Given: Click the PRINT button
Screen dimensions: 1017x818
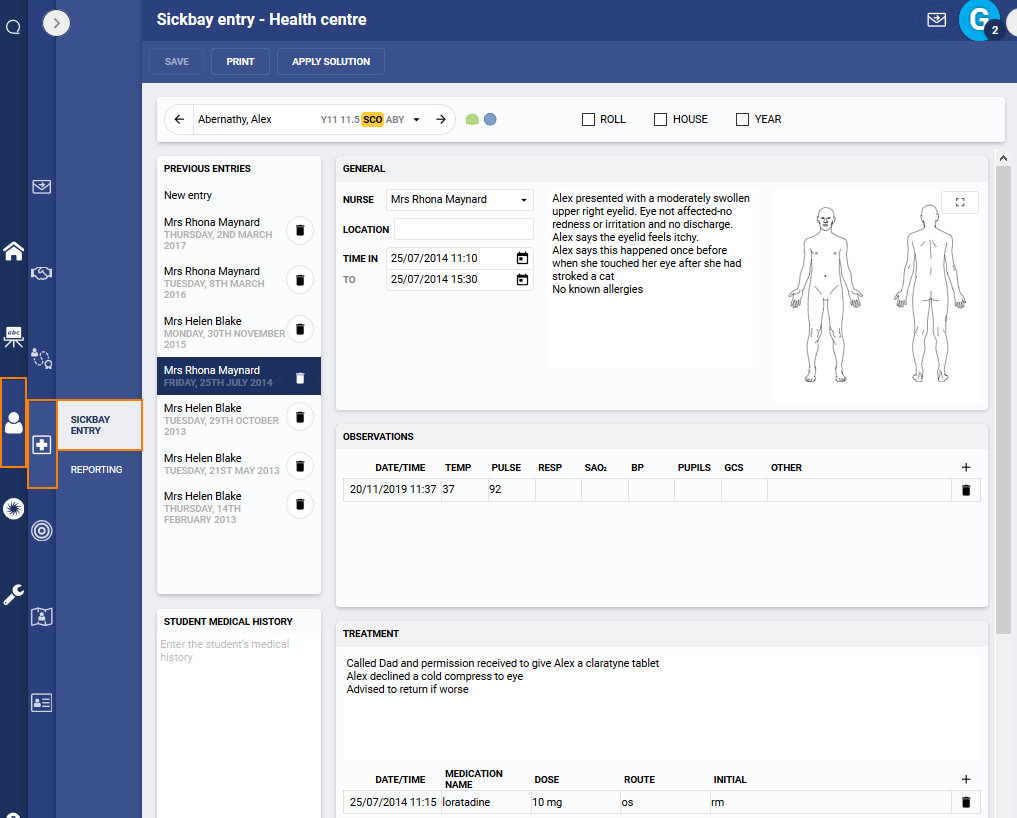Looking at the screenshot, I should [240, 61].
